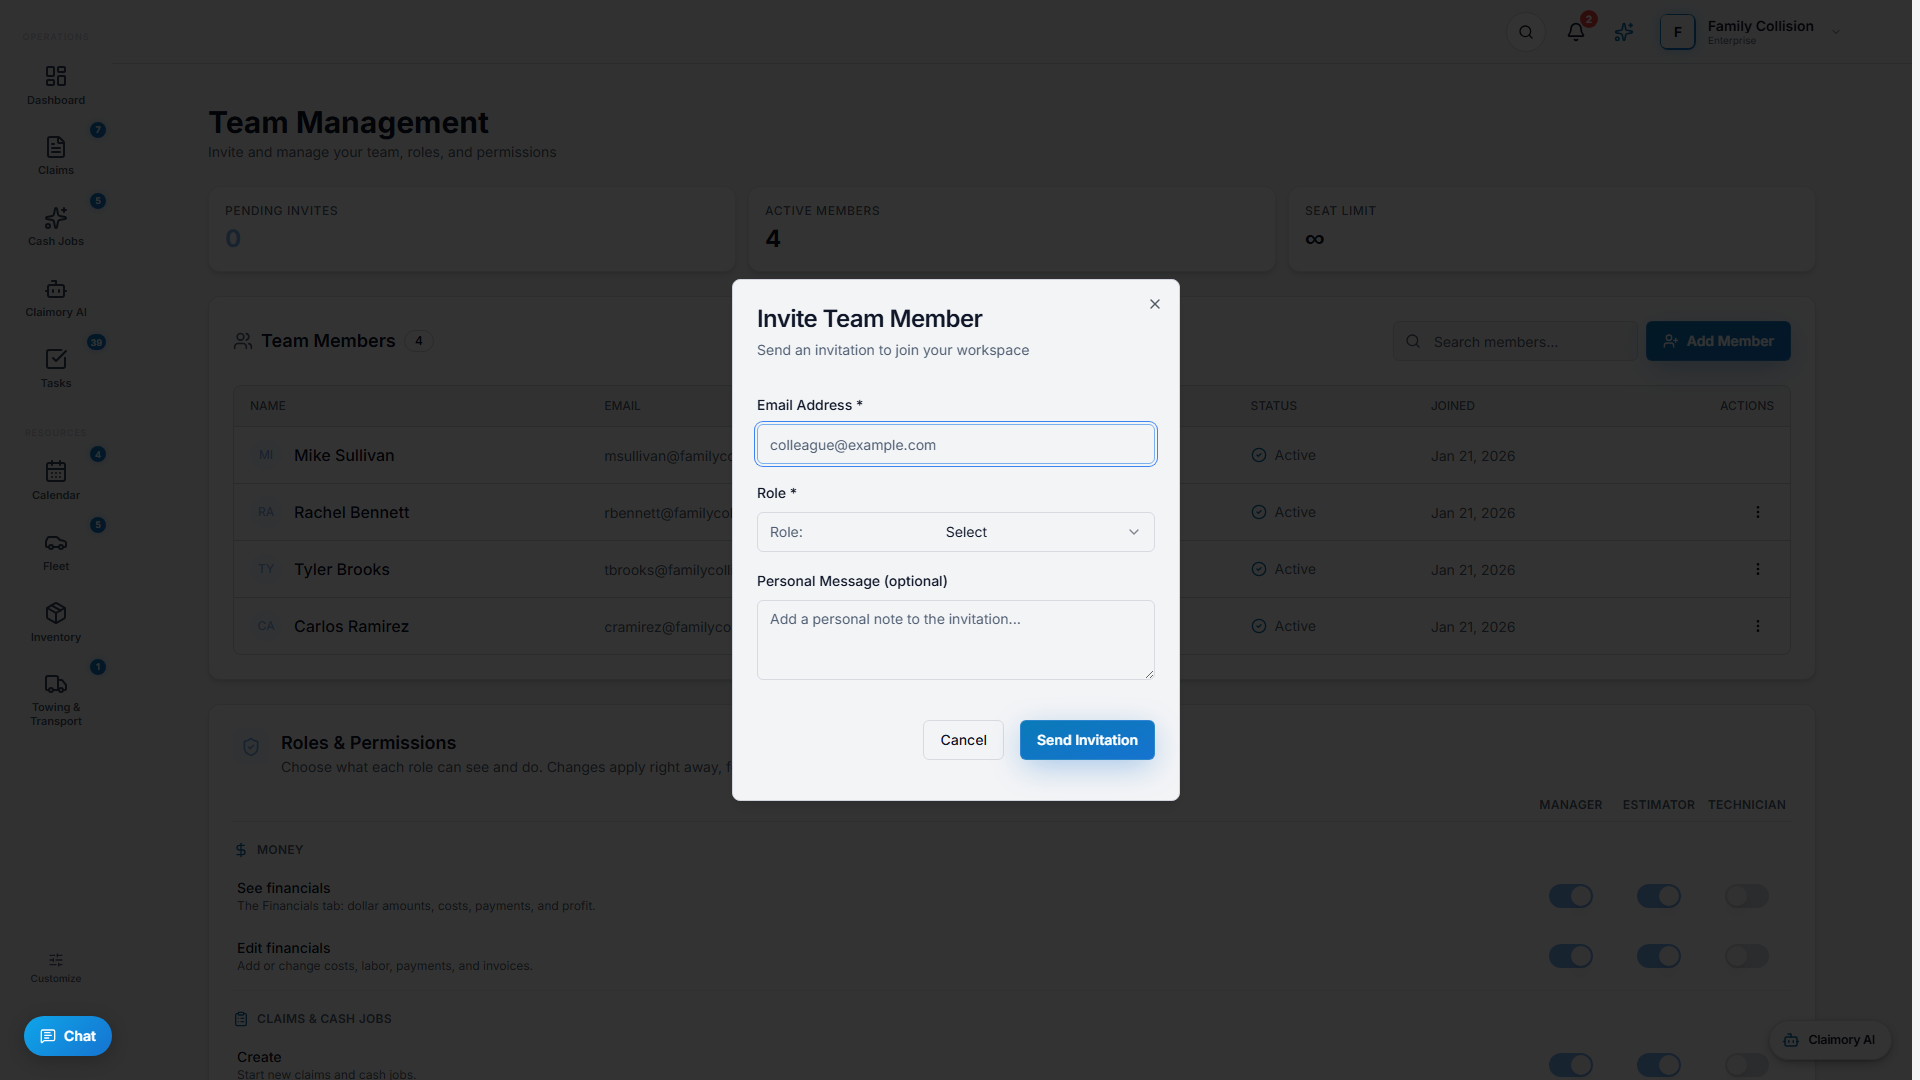Click the search magnifier in header
The width and height of the screenshot is (1920, 1080).
[x=1526, y=32]
